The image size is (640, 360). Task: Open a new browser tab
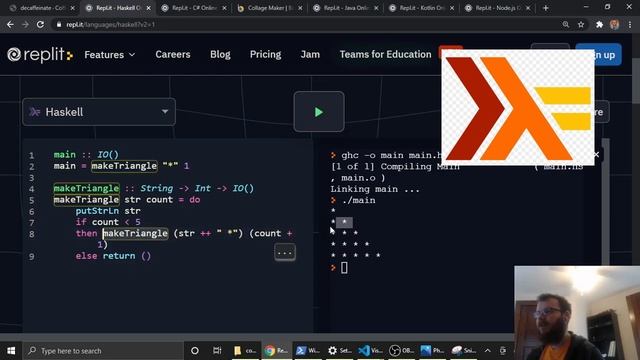[x=546, y=8]
